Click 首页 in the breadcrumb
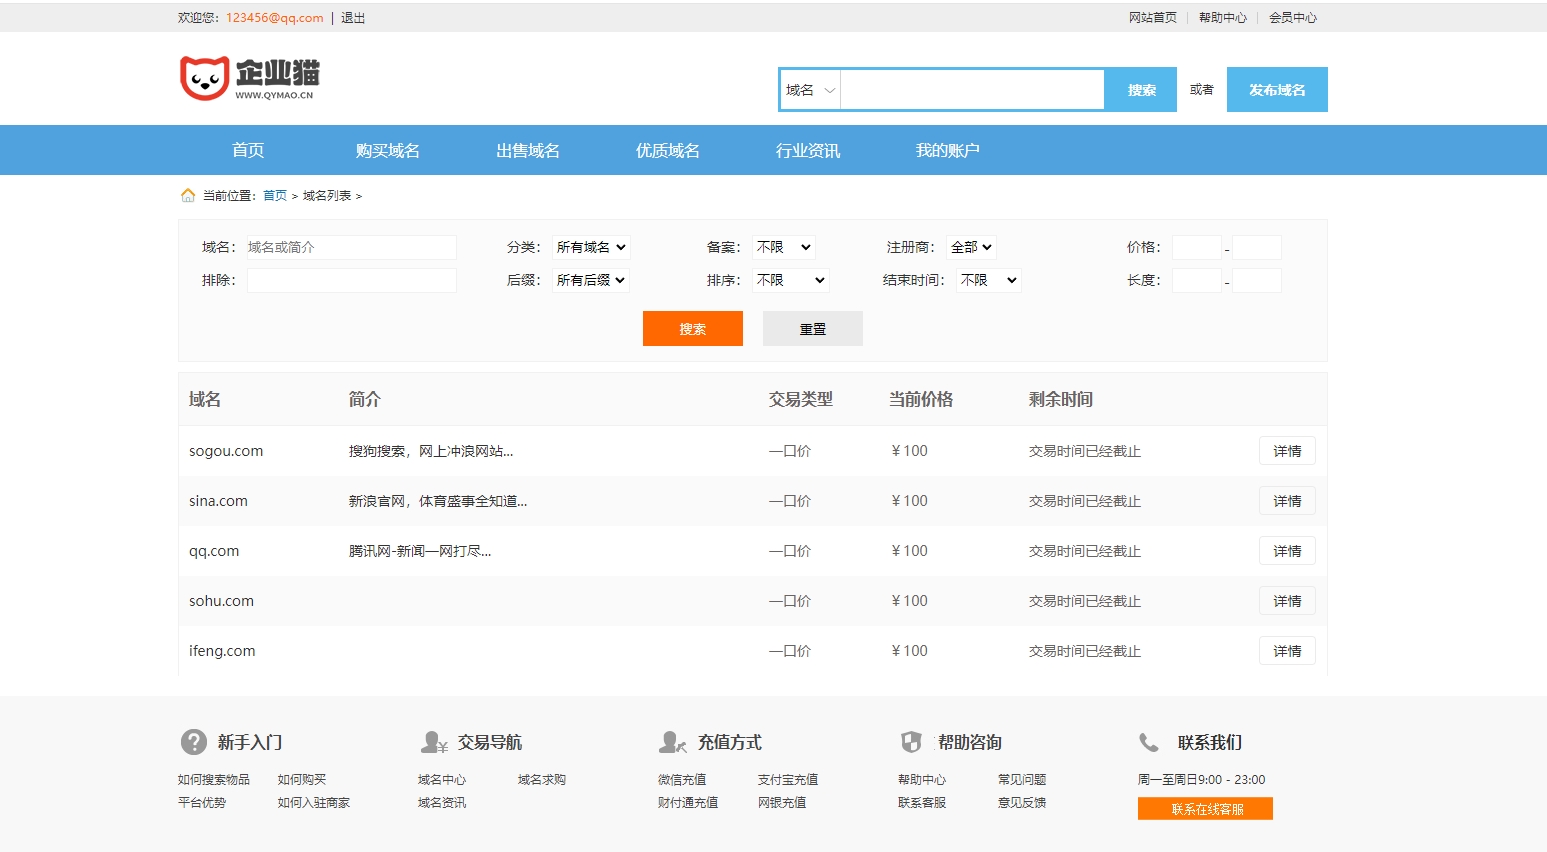 click(x=275, y=196)
